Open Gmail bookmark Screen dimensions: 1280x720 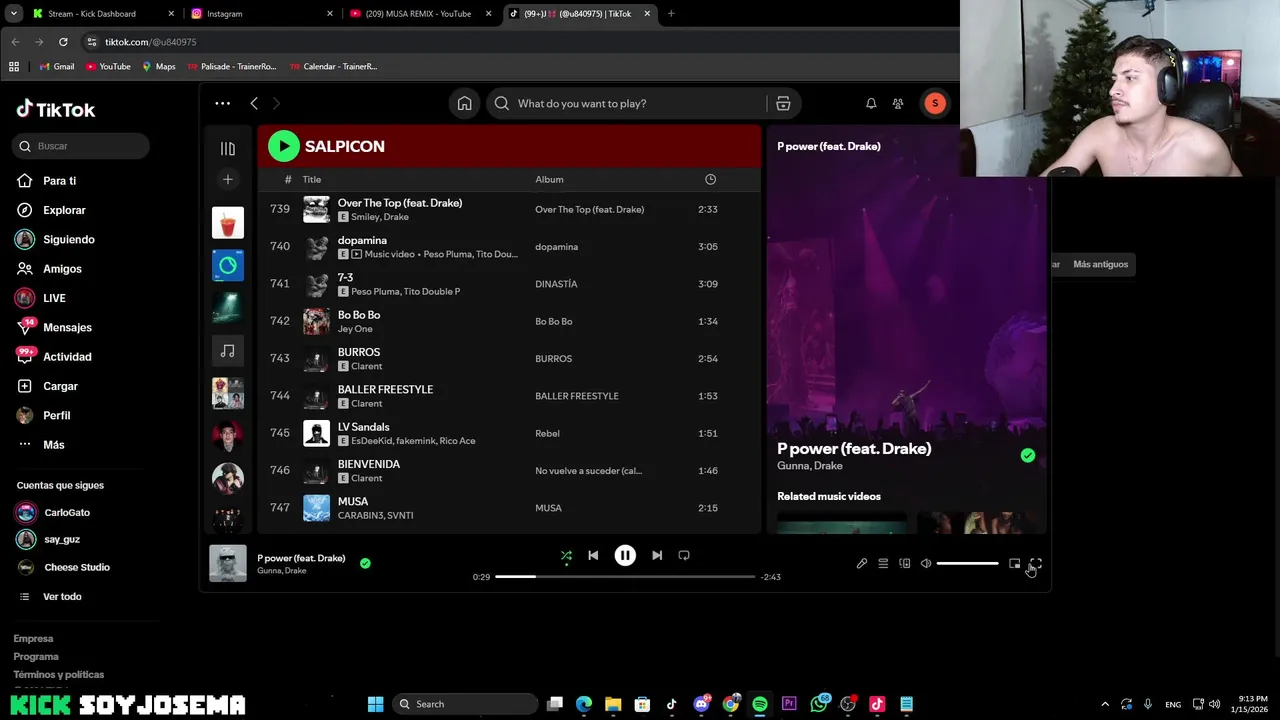(x=57, y=67)
